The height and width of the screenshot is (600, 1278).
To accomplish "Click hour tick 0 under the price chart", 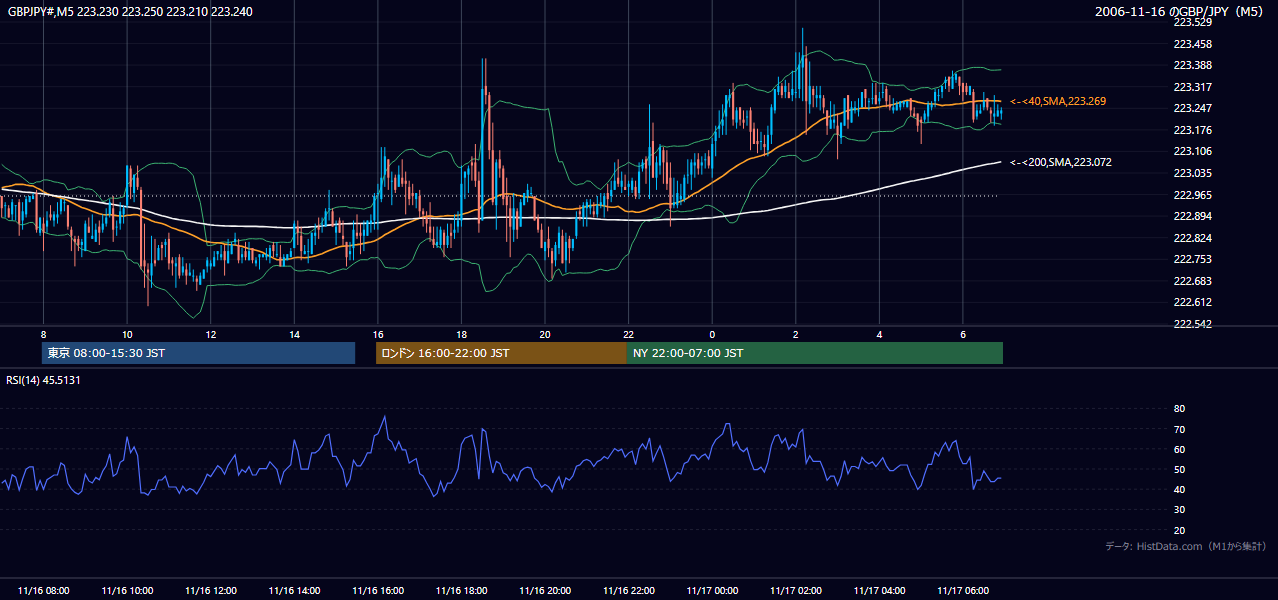I will click(712, 333).
